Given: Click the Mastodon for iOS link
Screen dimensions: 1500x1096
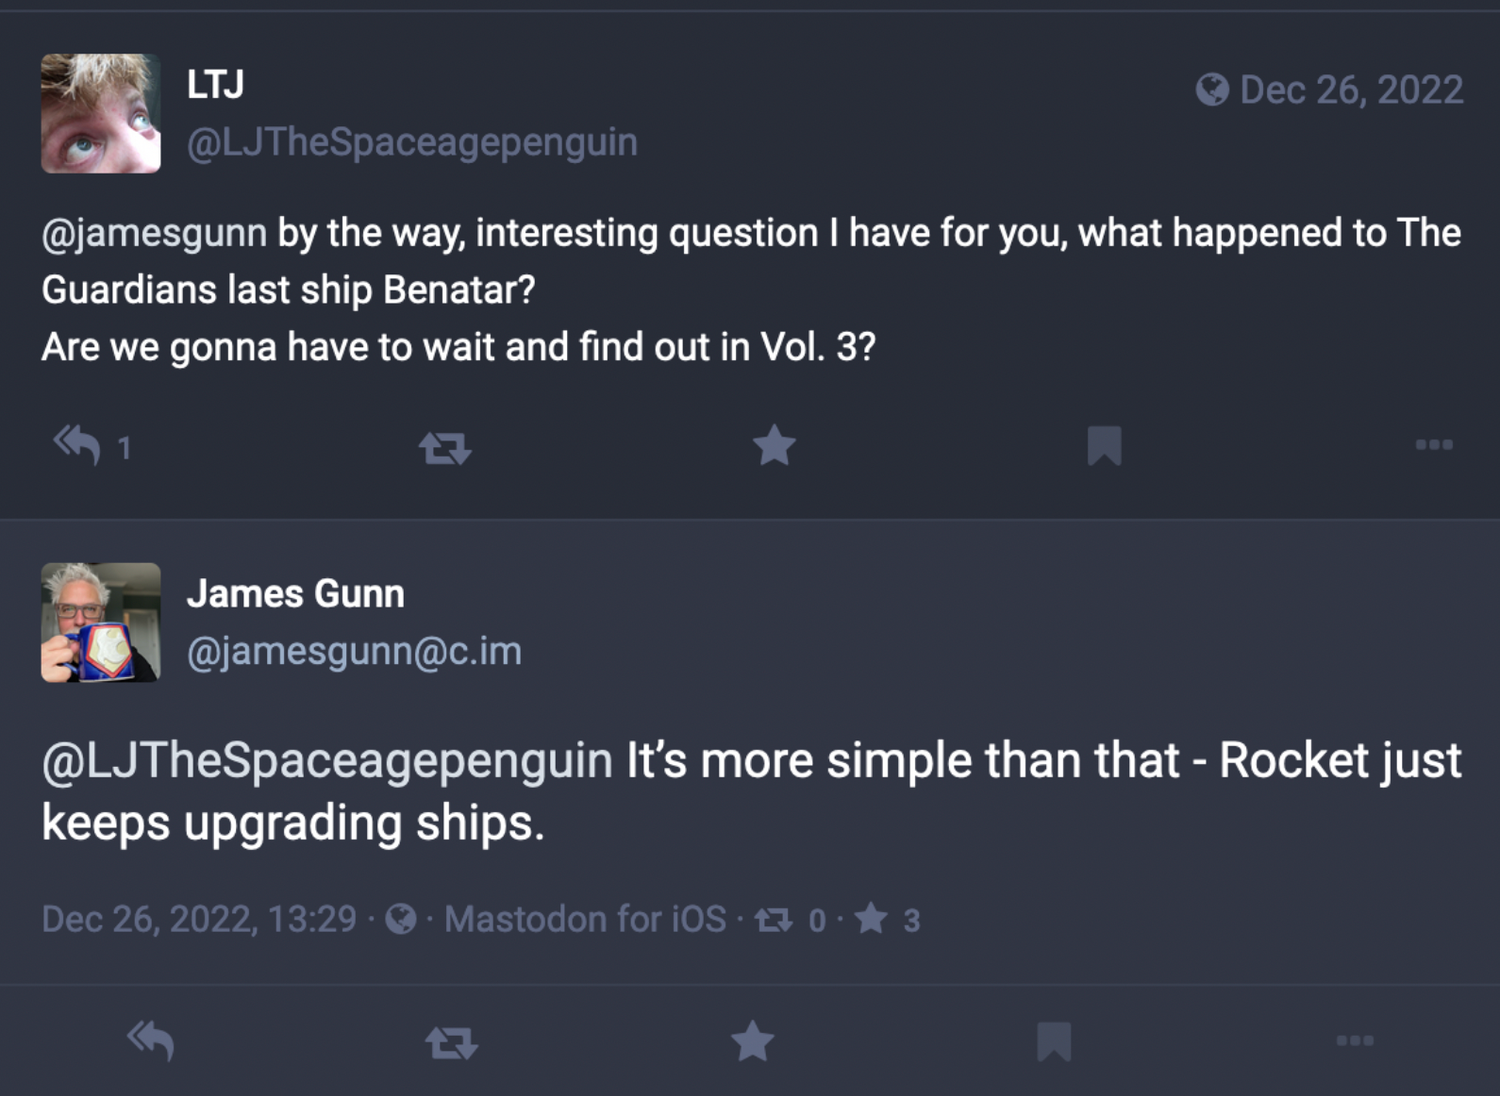Looking at the screenshot, I should point(585,919).
